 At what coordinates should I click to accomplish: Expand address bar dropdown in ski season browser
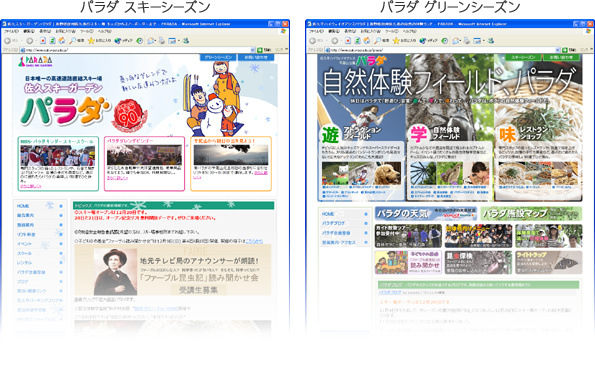[x=253, y=50]
